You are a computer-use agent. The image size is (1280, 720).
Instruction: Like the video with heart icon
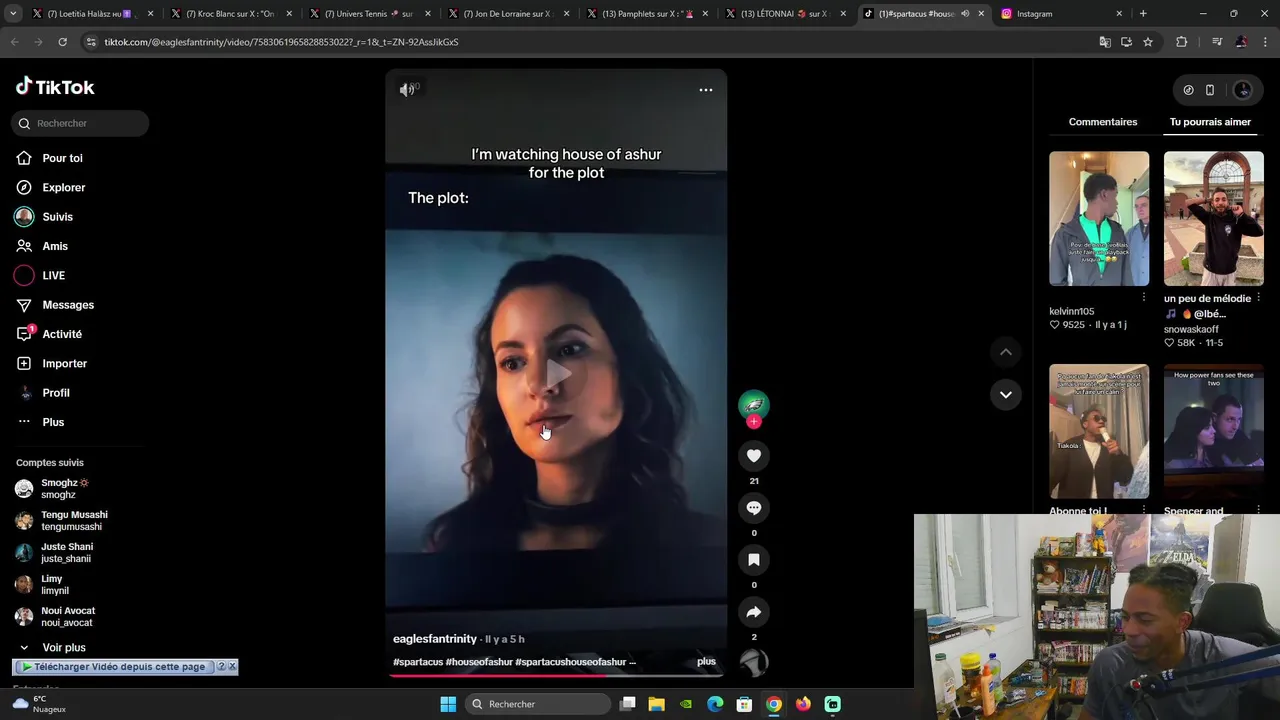point(754,456)
